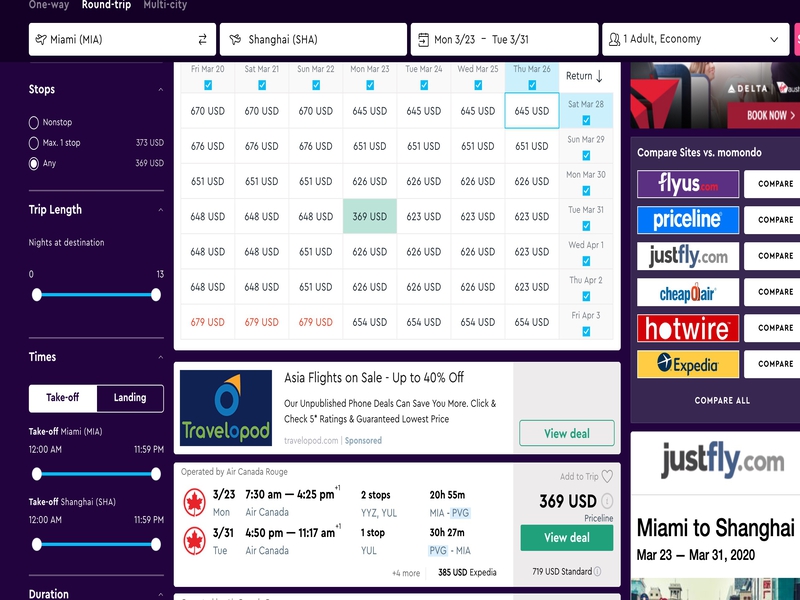Expand the Duration filter section chevron
The image size is (800, 600).
pos(161,594)
